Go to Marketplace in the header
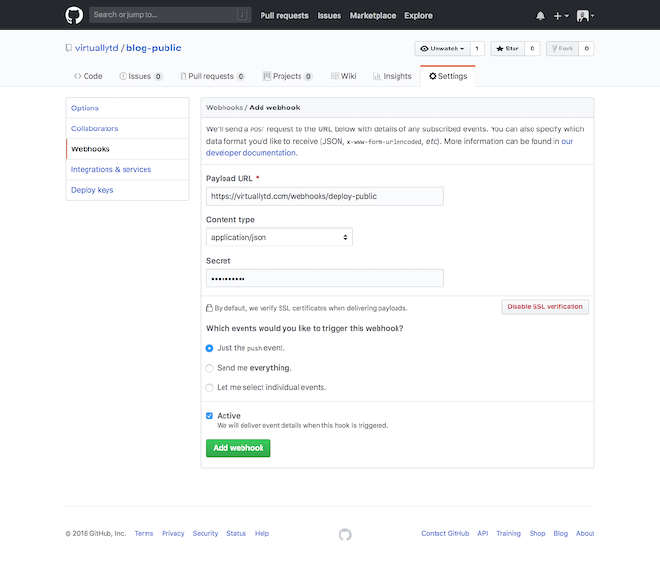This screenshot has height=569, width=660. pyautogui.click(x=373, y=16)
